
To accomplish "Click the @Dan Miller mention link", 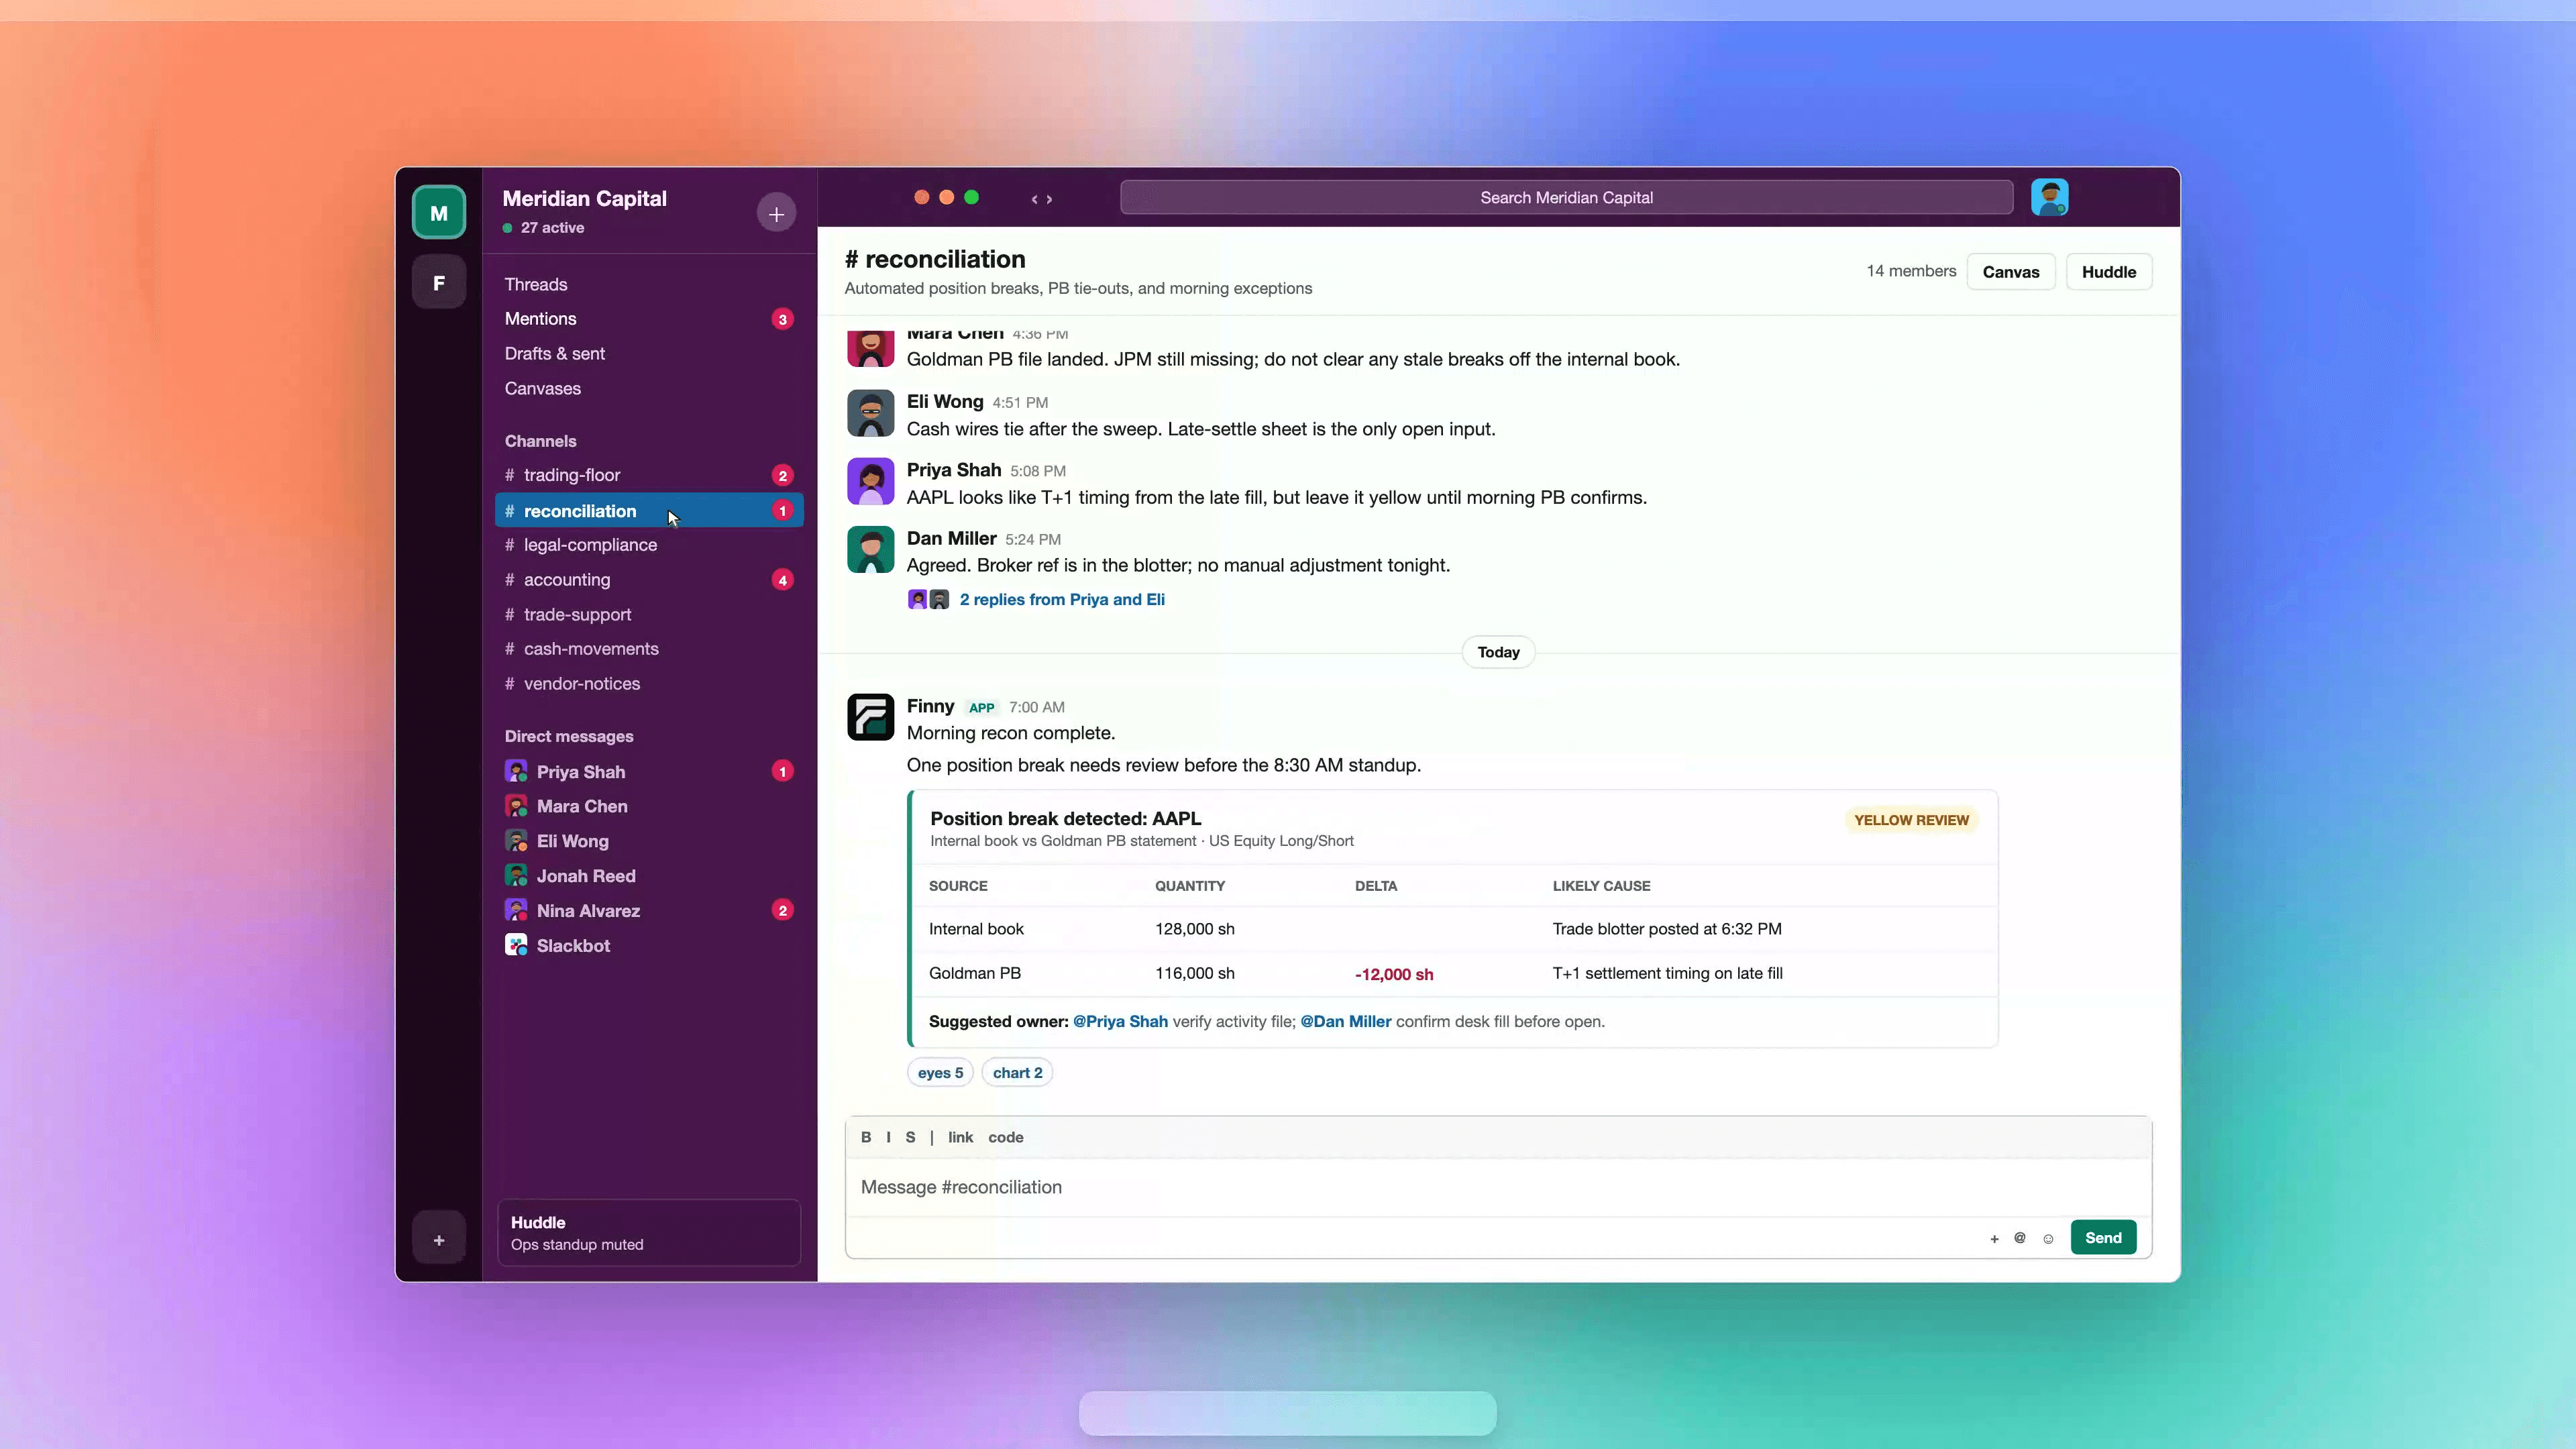I will (1345, 1021).
